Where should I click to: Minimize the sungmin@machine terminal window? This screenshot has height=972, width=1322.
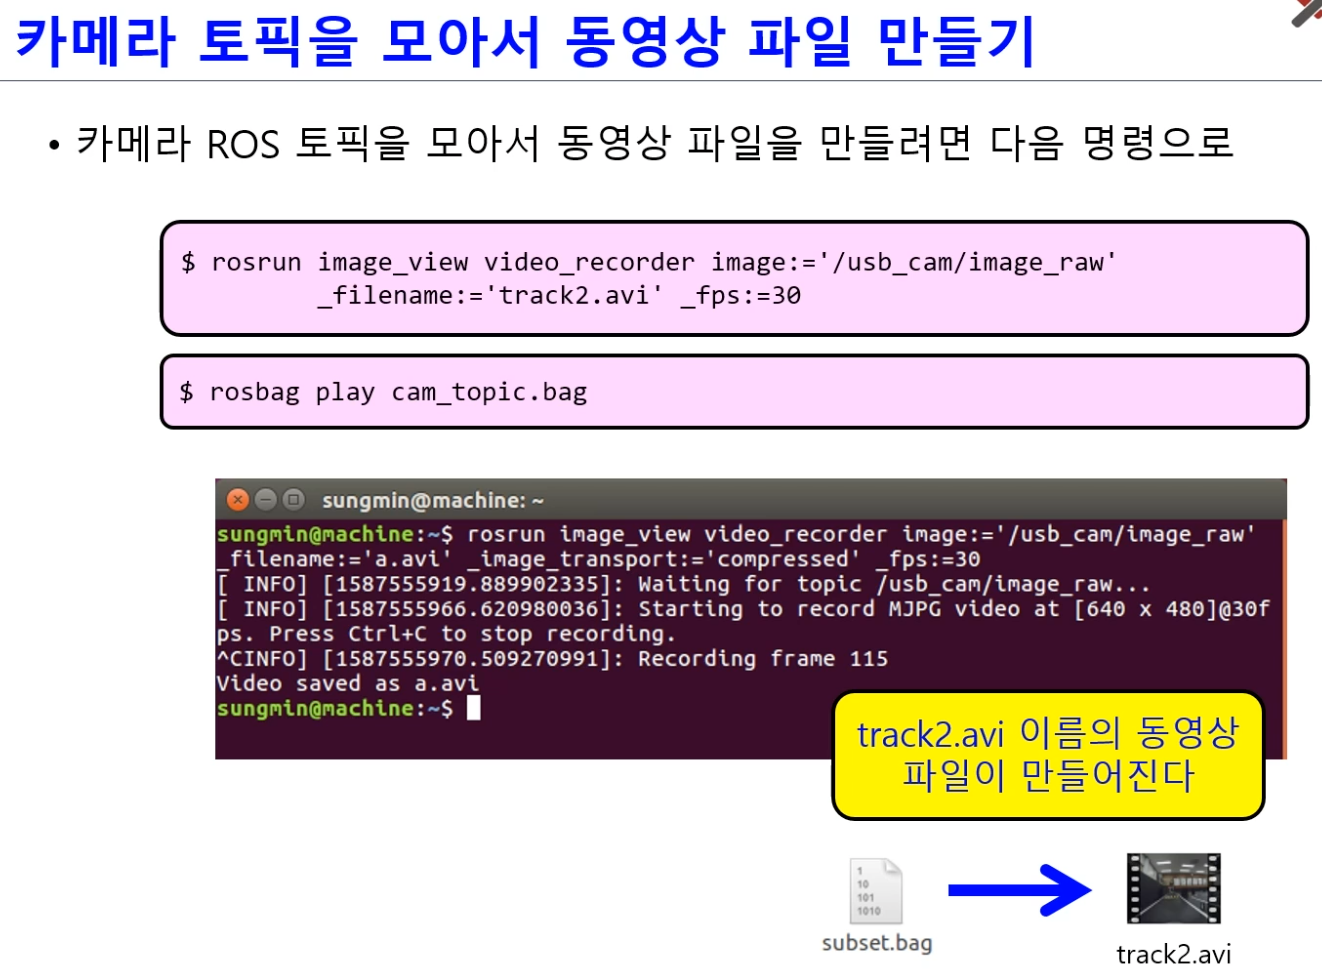click(x=265, y=499)
